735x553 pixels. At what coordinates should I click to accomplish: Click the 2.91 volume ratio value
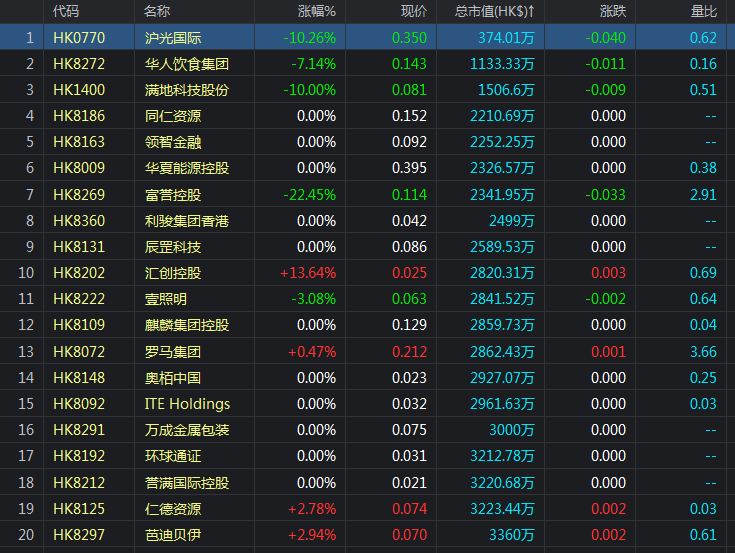703,194
